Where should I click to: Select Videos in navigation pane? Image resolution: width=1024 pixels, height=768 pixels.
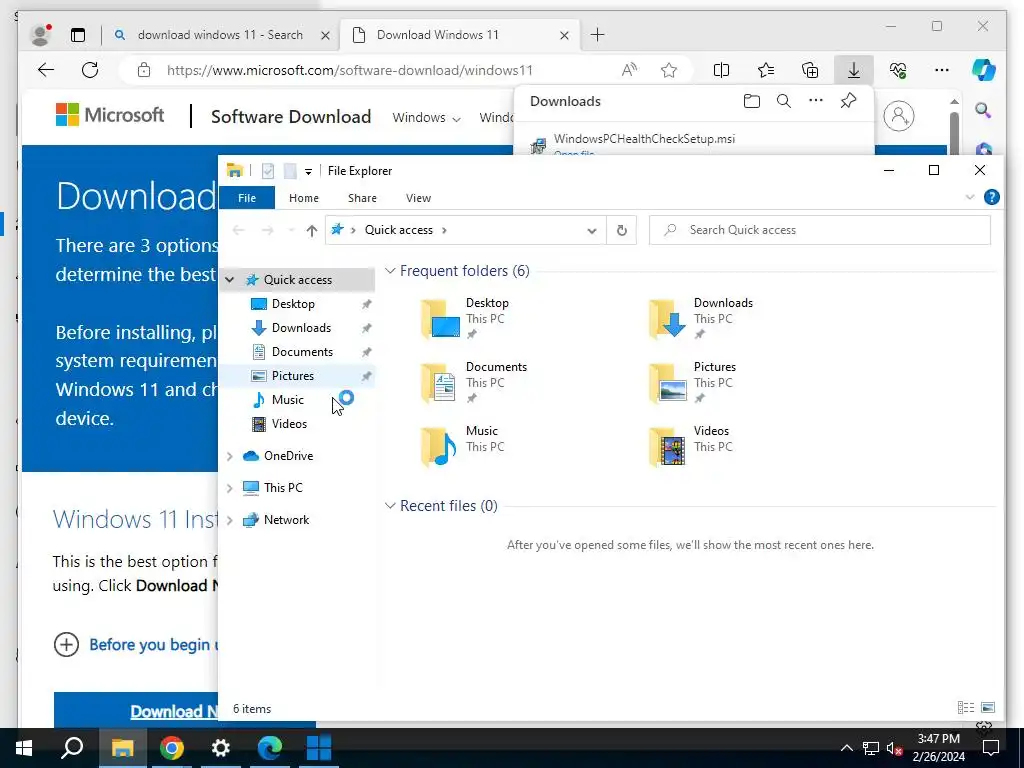point(289,424)
